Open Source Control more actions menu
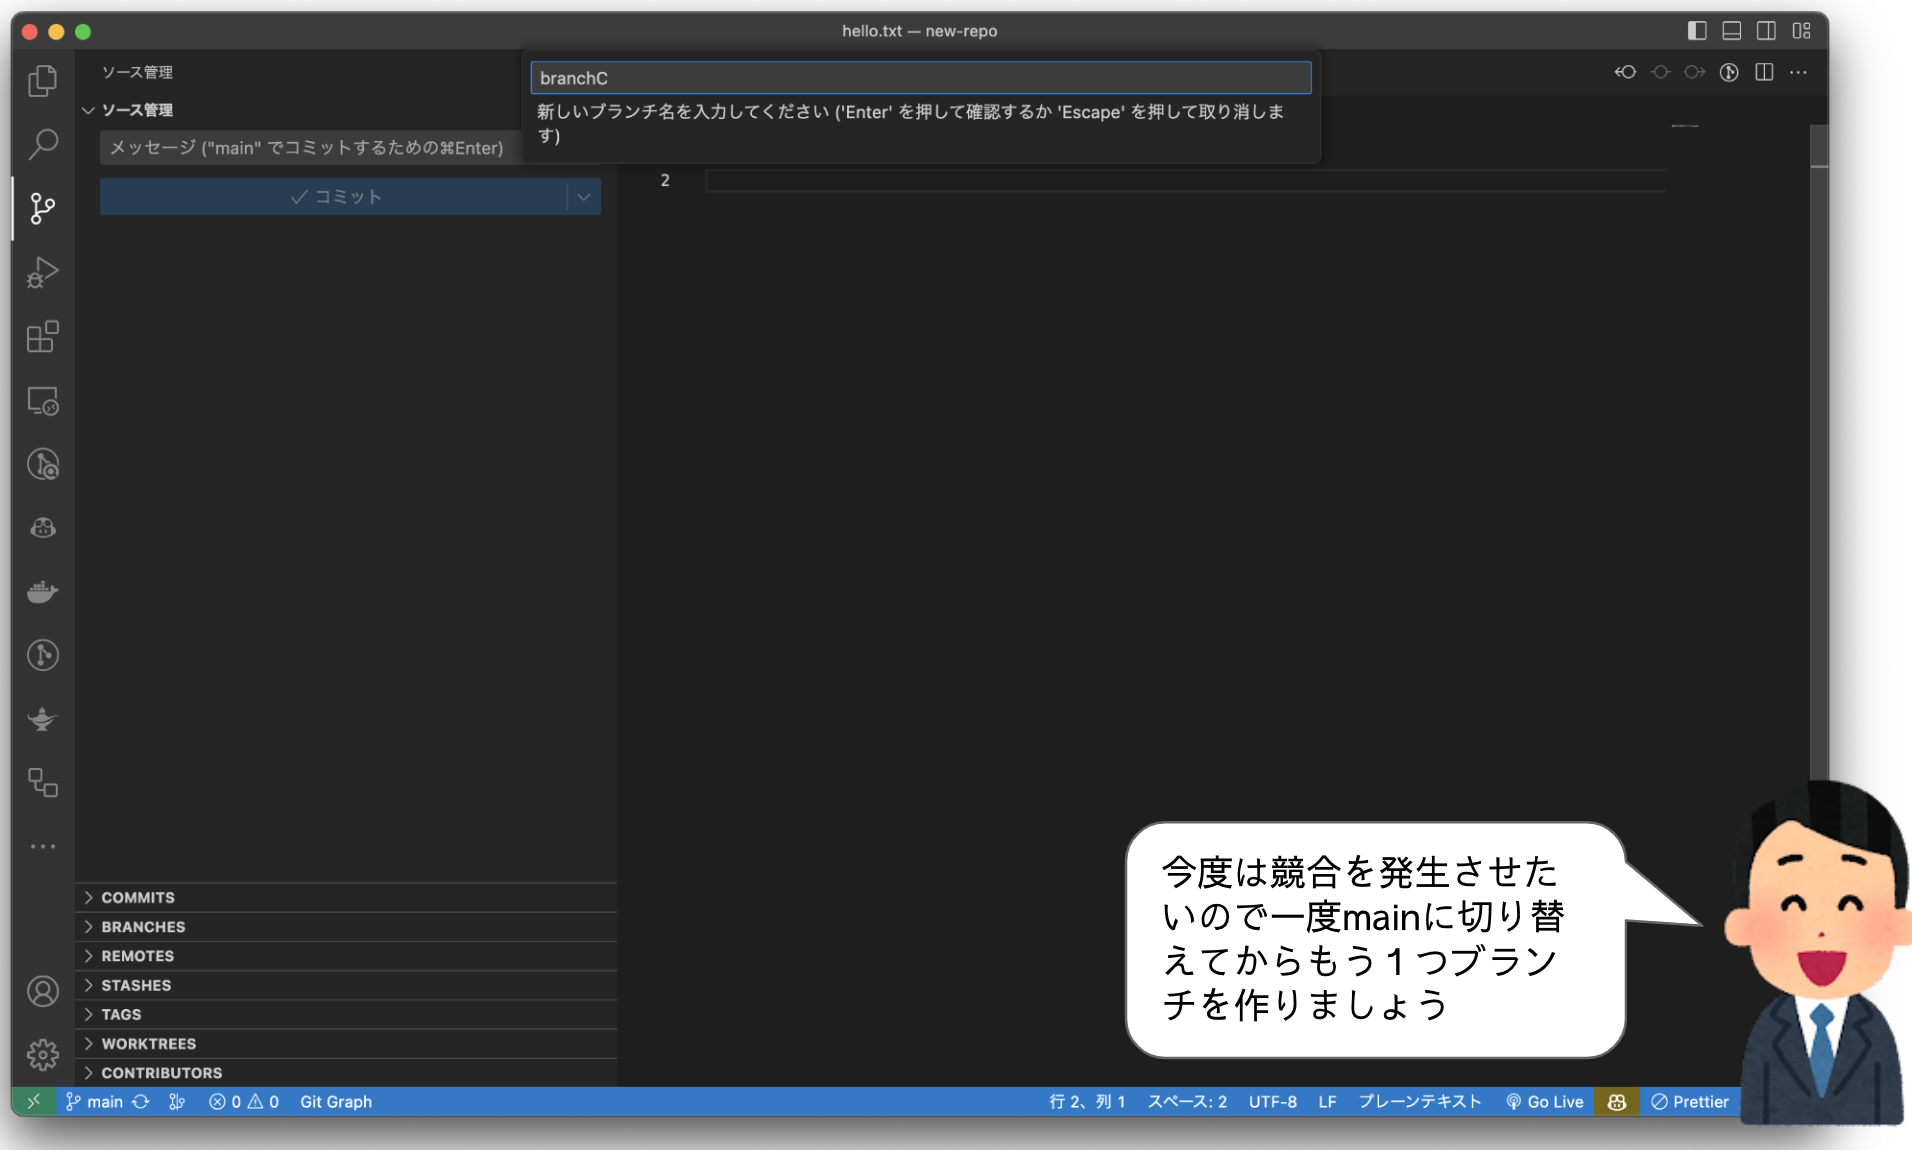This screenshot has width=1912, height=1150. click(1800, 72)
